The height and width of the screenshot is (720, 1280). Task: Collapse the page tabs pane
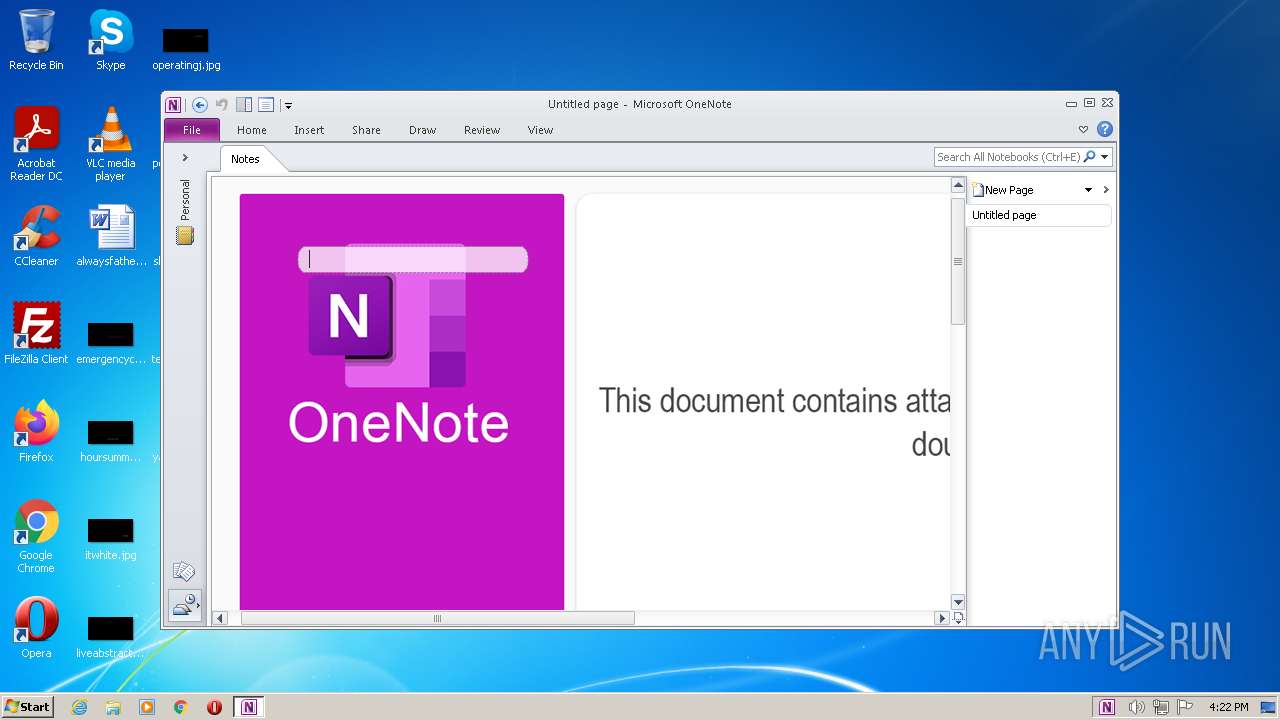(x=1105, y=190)
